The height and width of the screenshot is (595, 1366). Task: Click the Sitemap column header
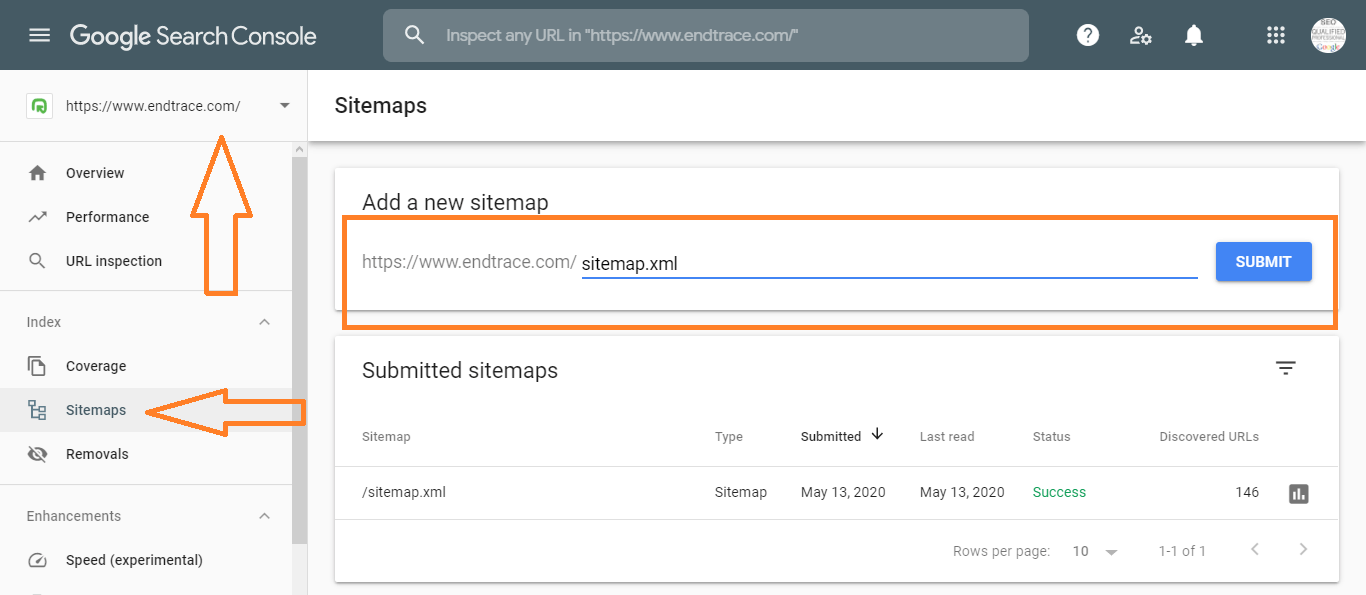pyautogui.click(x=386, y=436)
